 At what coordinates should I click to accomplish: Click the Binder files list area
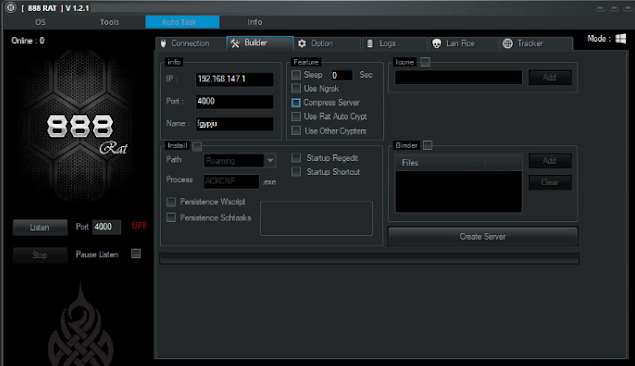(x=458, y=192)
